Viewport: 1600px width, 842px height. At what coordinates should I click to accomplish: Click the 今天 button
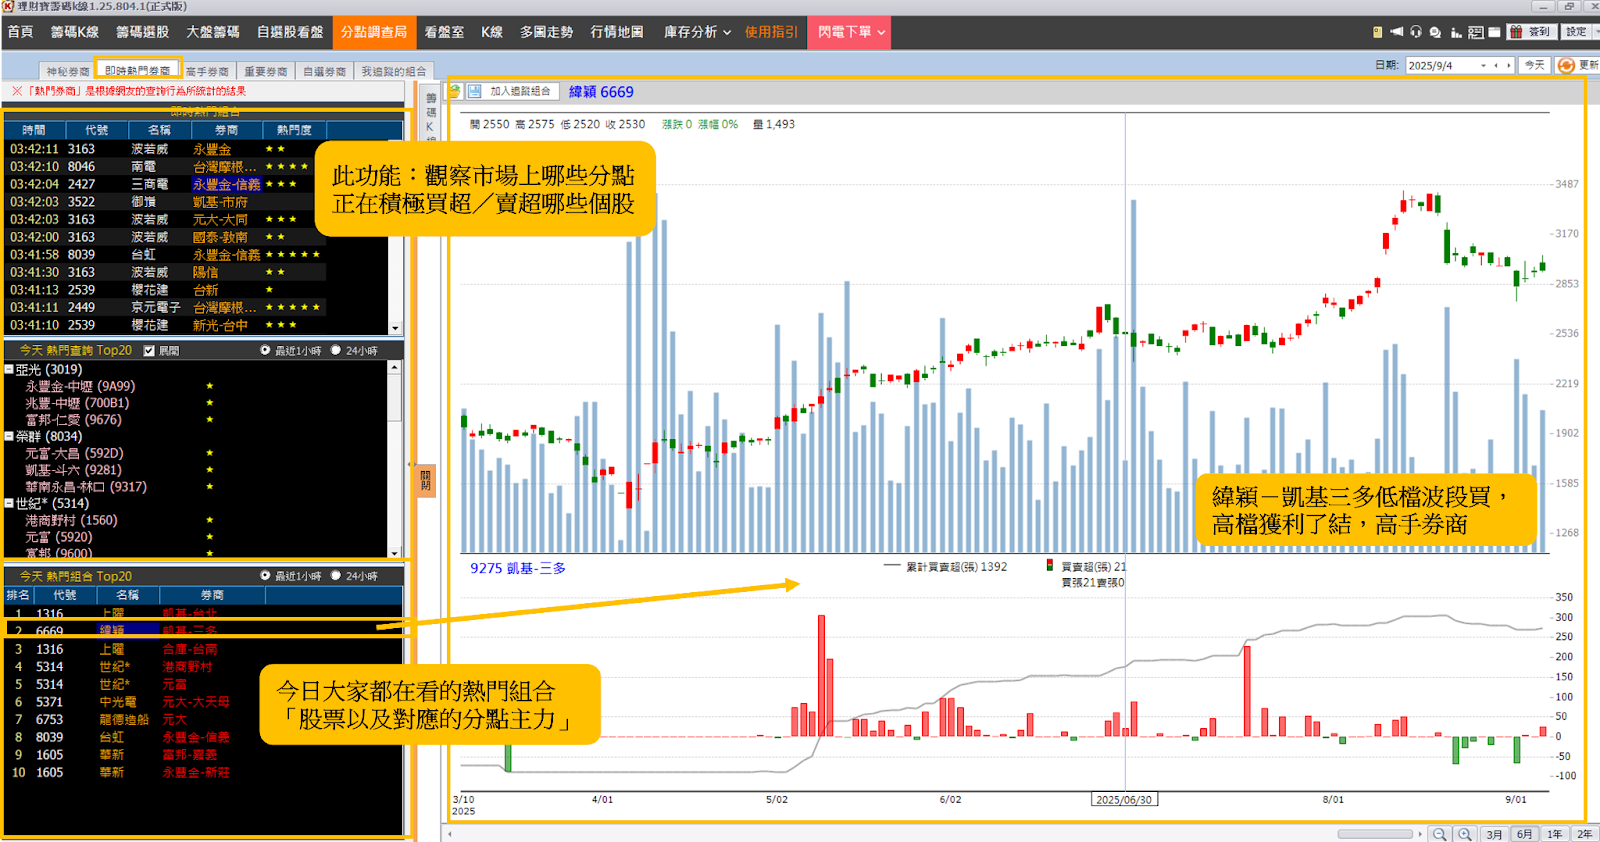pos(1534,65)
